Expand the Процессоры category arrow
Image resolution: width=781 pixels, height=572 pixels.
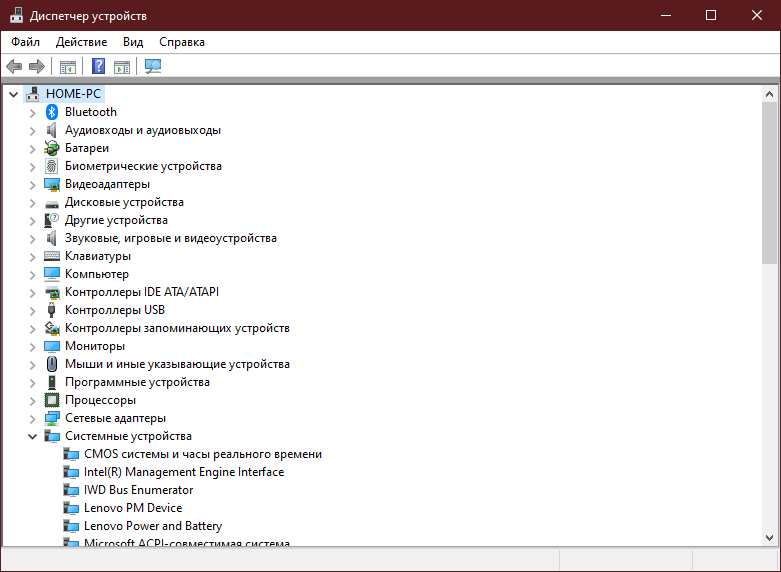click(x=32, y=401)
